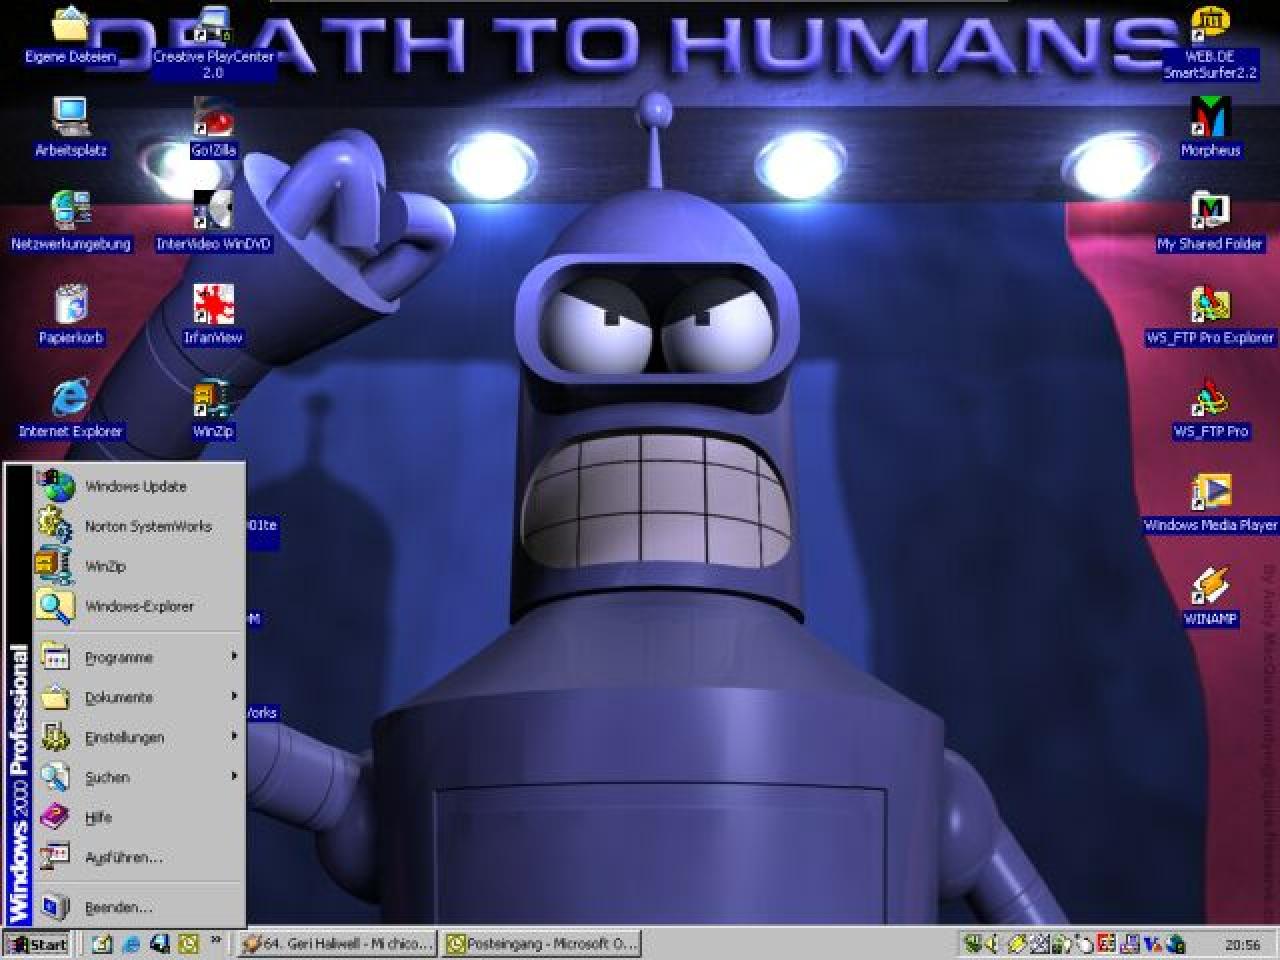Image resolution: width=1280 pixels, height=960 pixels.
Task: Select Windows Update in the Start menu
Action: click(x=139, y=486)
